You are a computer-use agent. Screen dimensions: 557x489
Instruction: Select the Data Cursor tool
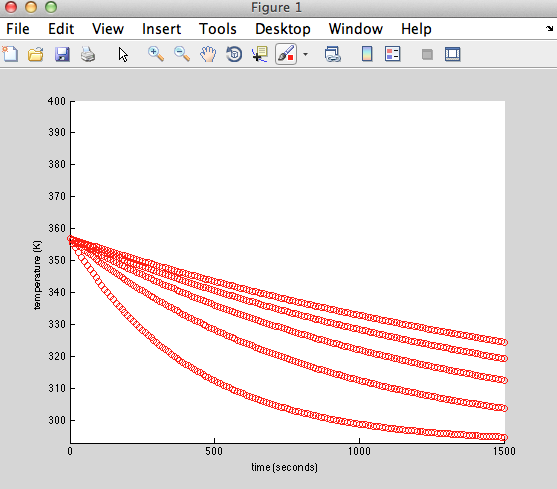[x=260, y=54]
